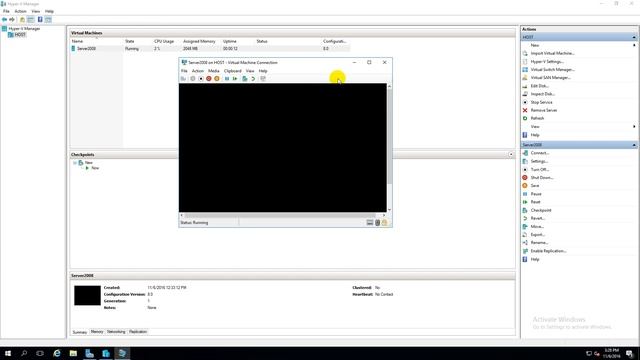Viewport: 640px width, 360px height.
Task: Click blue Help icon in Hyper-V Manager toolbar
Action: (40, 20)
